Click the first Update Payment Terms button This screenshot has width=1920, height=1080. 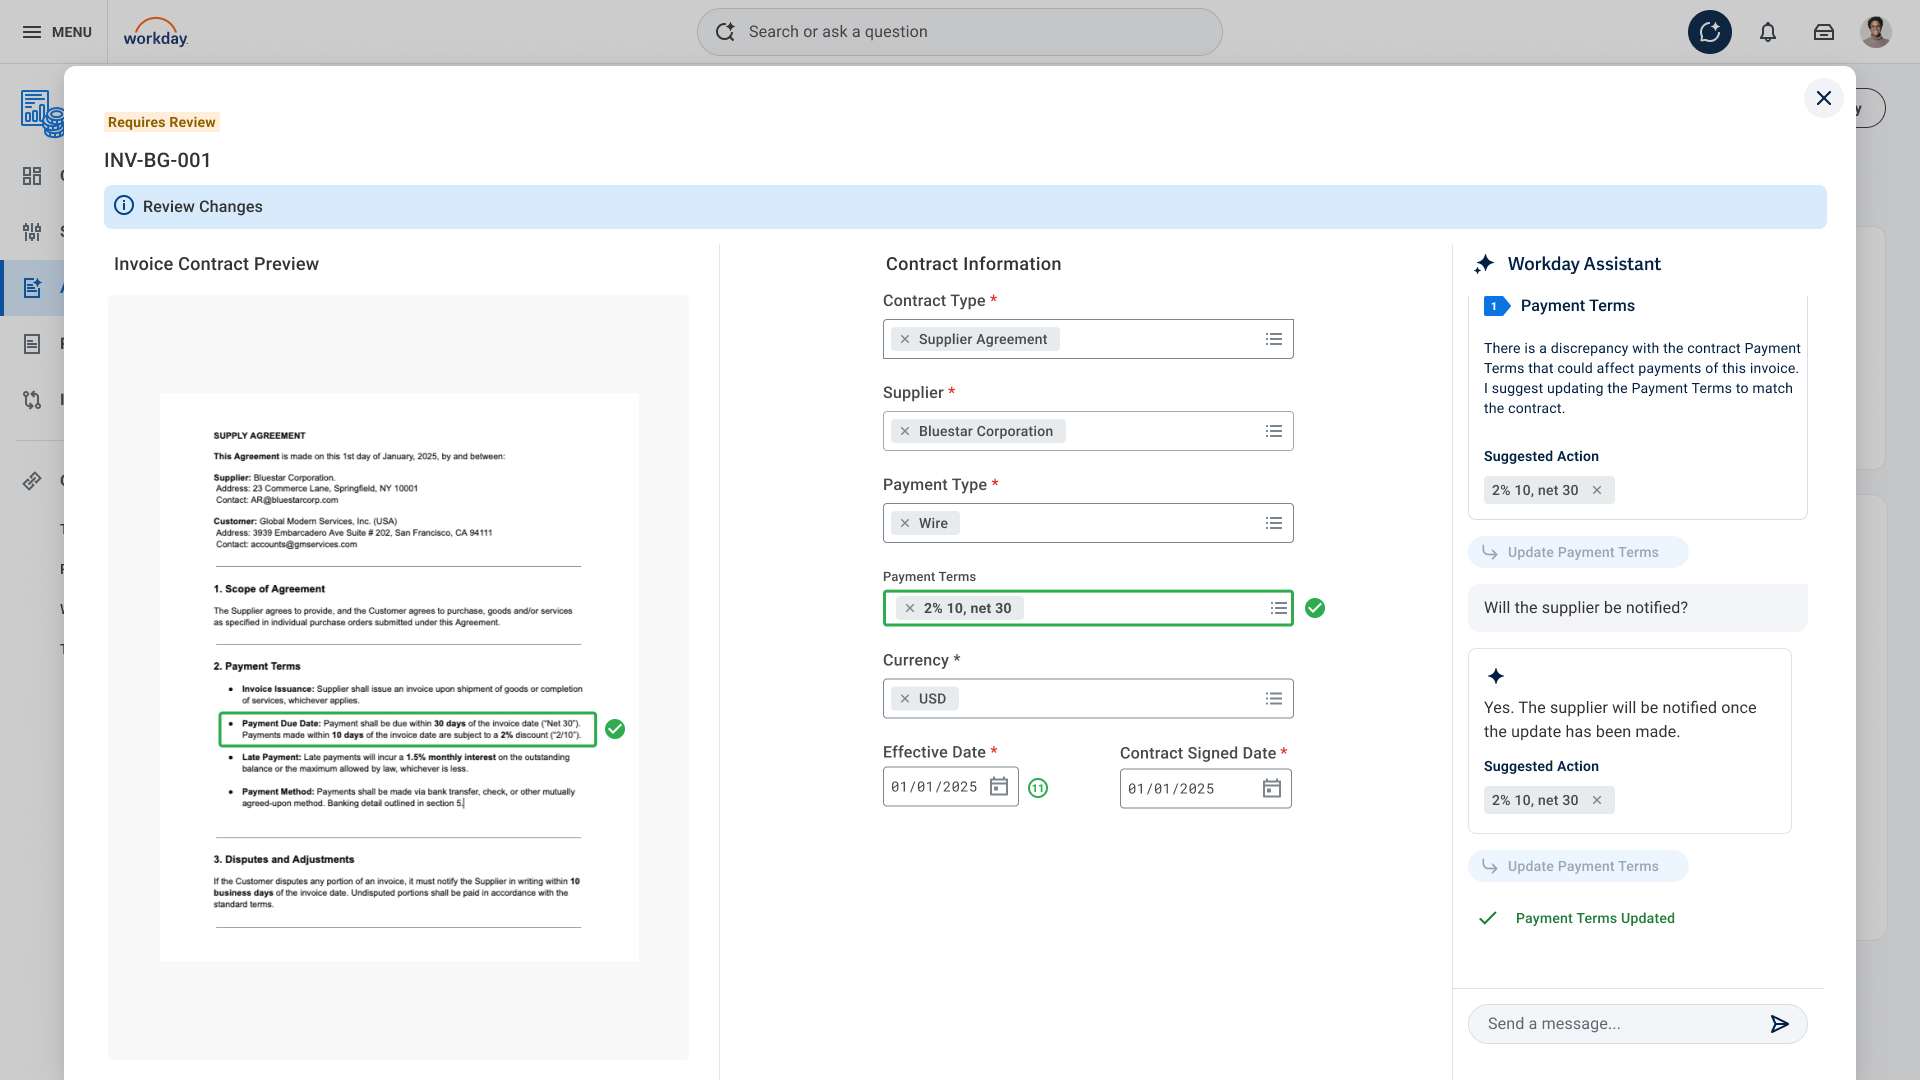coord(1578,552)
